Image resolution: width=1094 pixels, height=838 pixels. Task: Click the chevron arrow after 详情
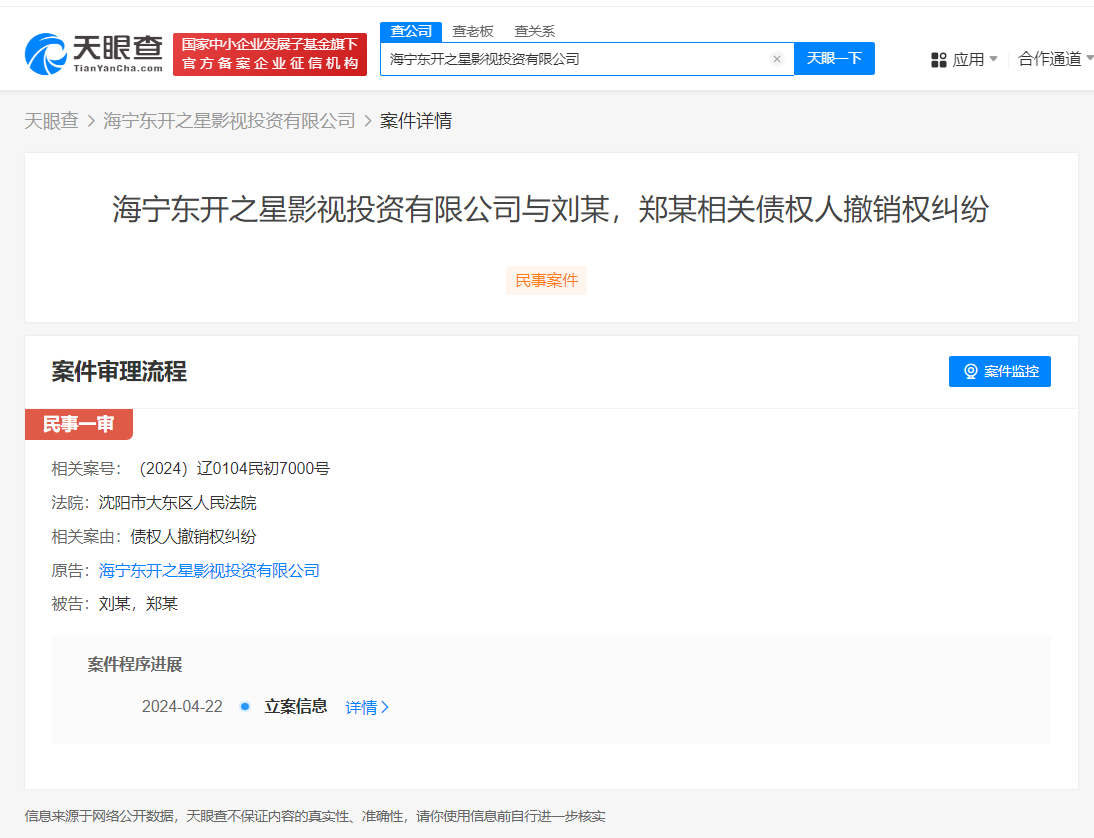point(385,707)
